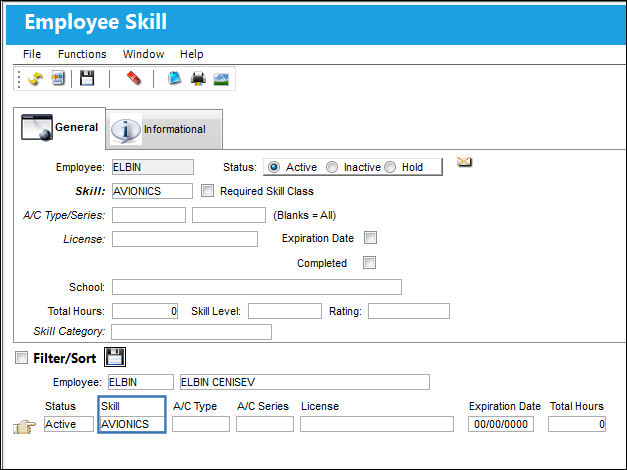Click the Skill Level field
This screenshot has width=627, height=470.
tap(285, 311)
